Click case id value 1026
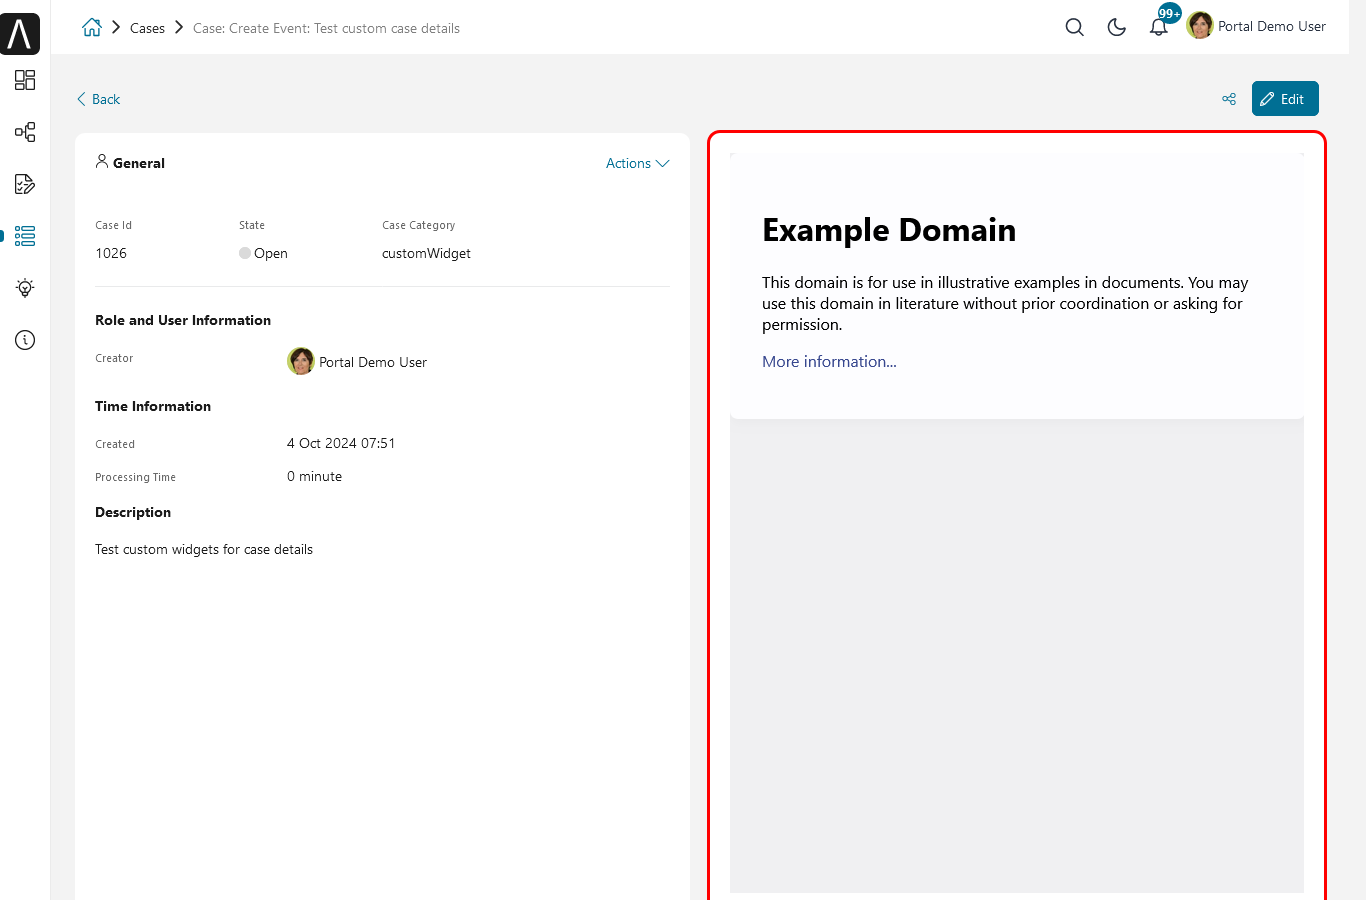This screenshot has height=900, width=1366. pyautogui.click(x=111, y=253)
